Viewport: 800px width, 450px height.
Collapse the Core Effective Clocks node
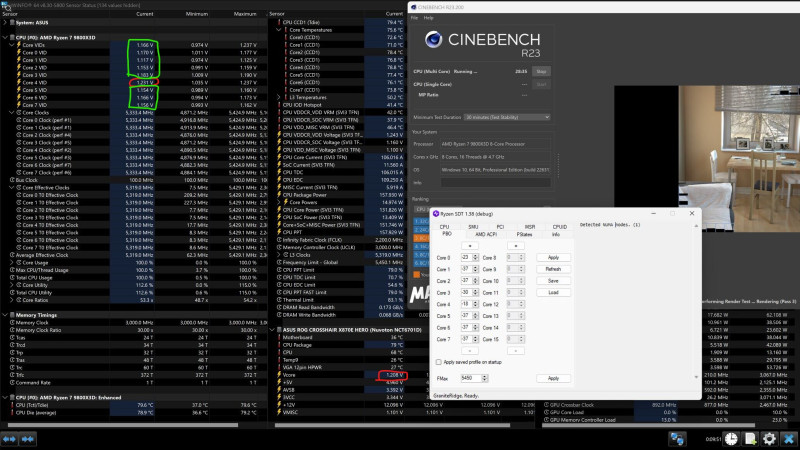[x=12, y=187]
